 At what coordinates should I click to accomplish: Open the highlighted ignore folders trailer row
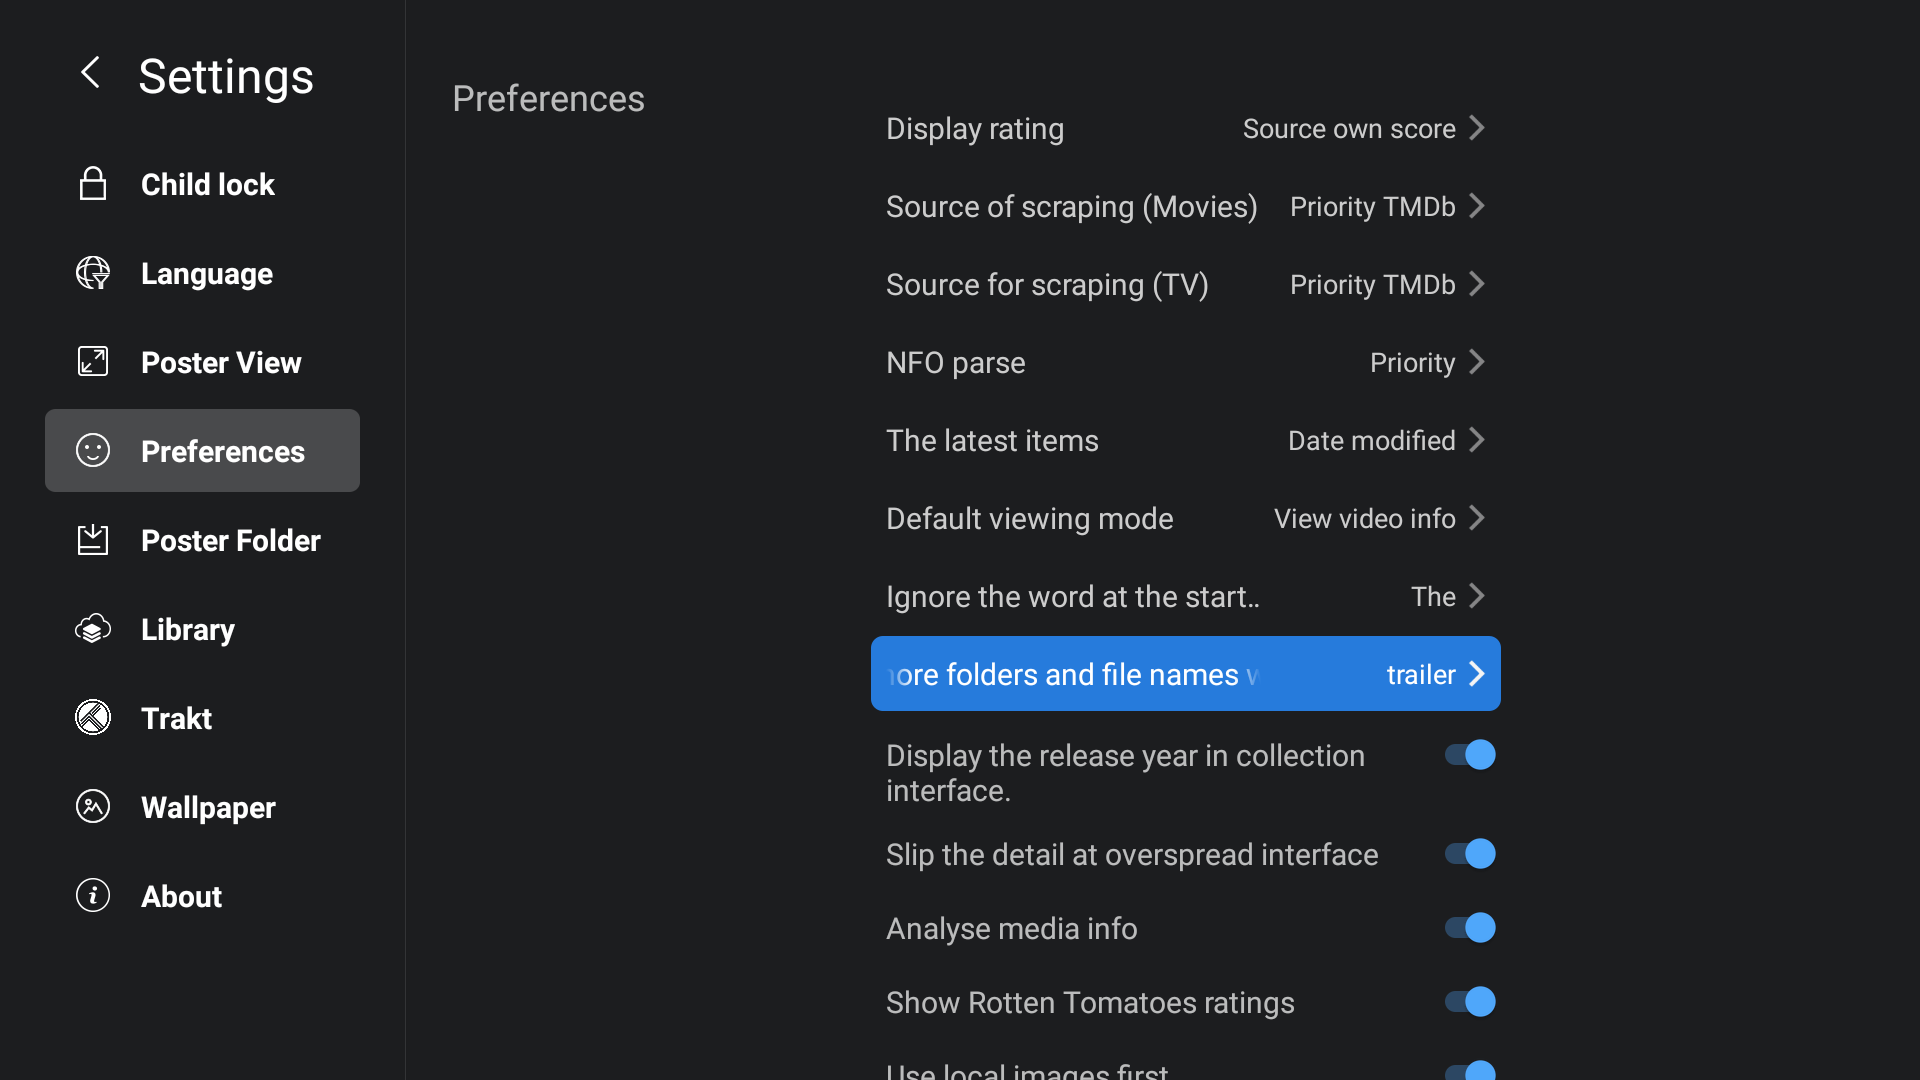pyautogui.click(x=1186, y=674)
